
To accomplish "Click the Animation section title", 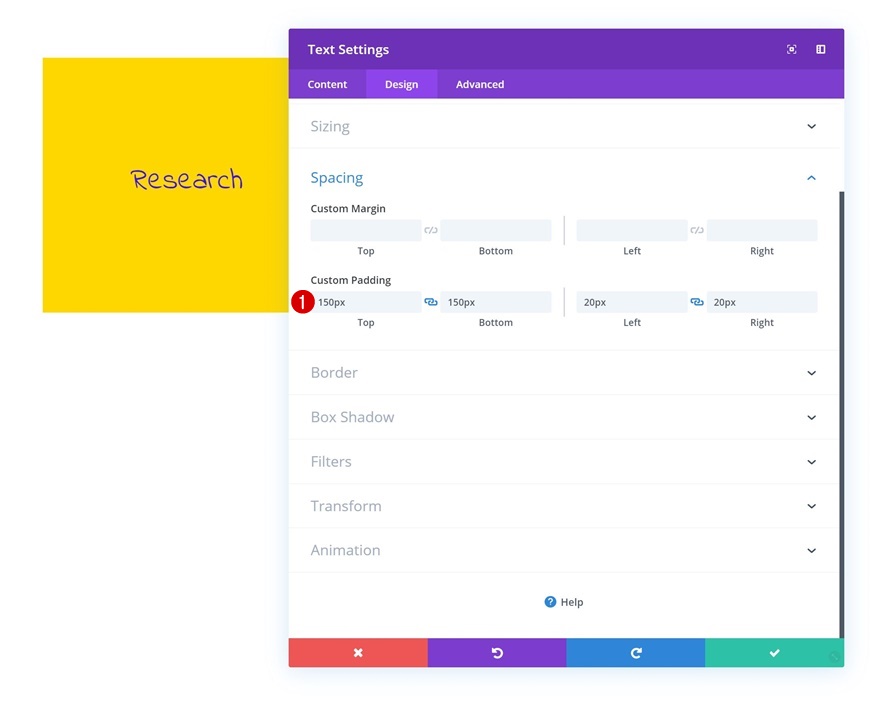I will click(345, 550).
